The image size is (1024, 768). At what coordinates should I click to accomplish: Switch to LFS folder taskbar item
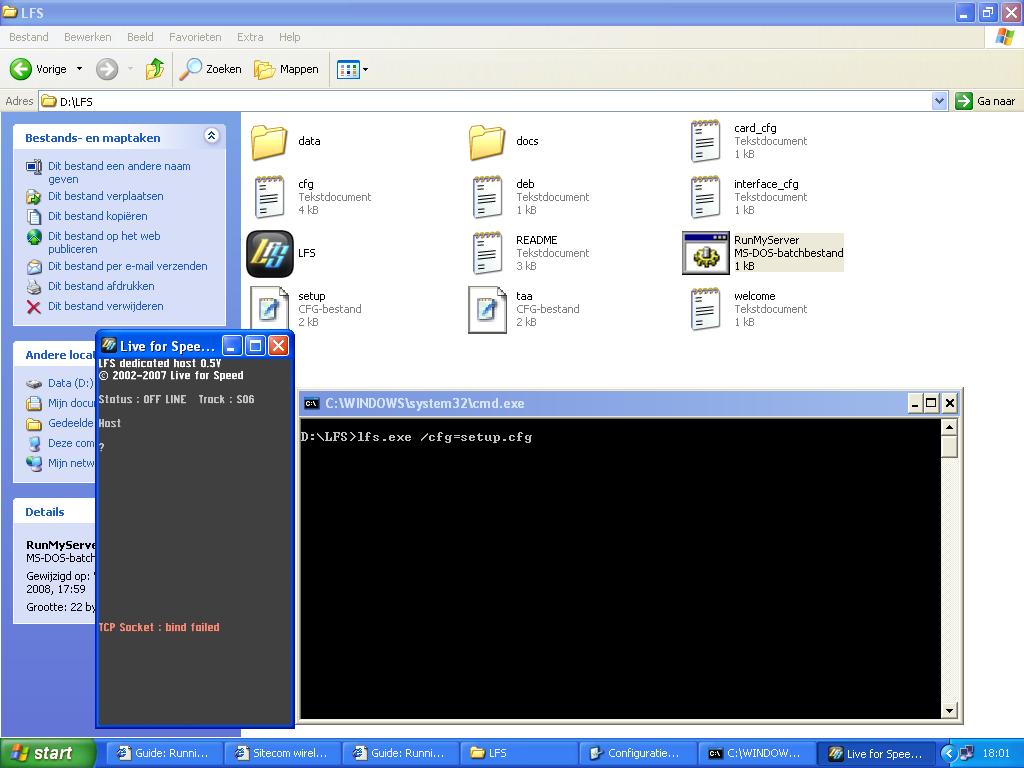tap(519, 753)
